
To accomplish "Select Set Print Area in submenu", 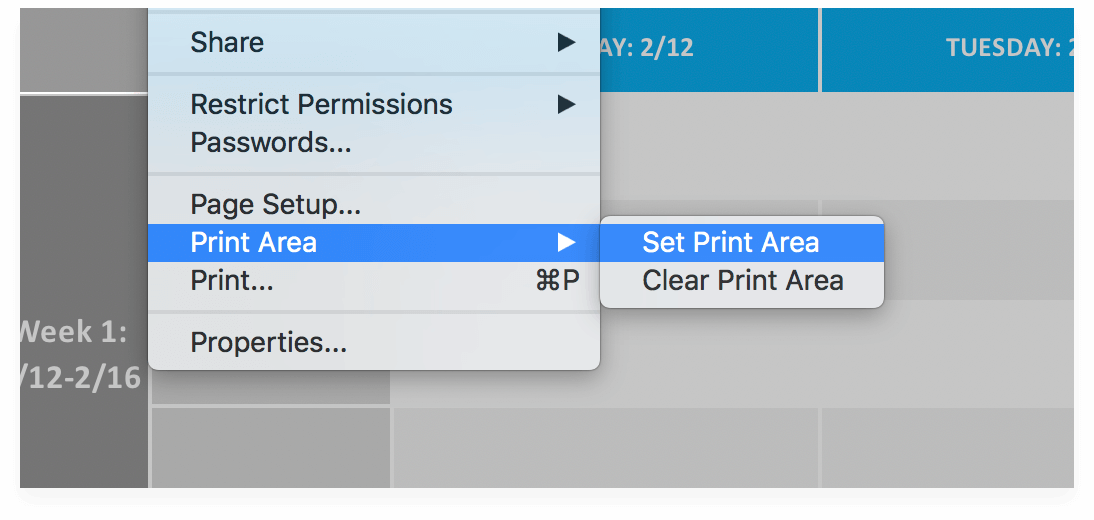I will 730,243.
